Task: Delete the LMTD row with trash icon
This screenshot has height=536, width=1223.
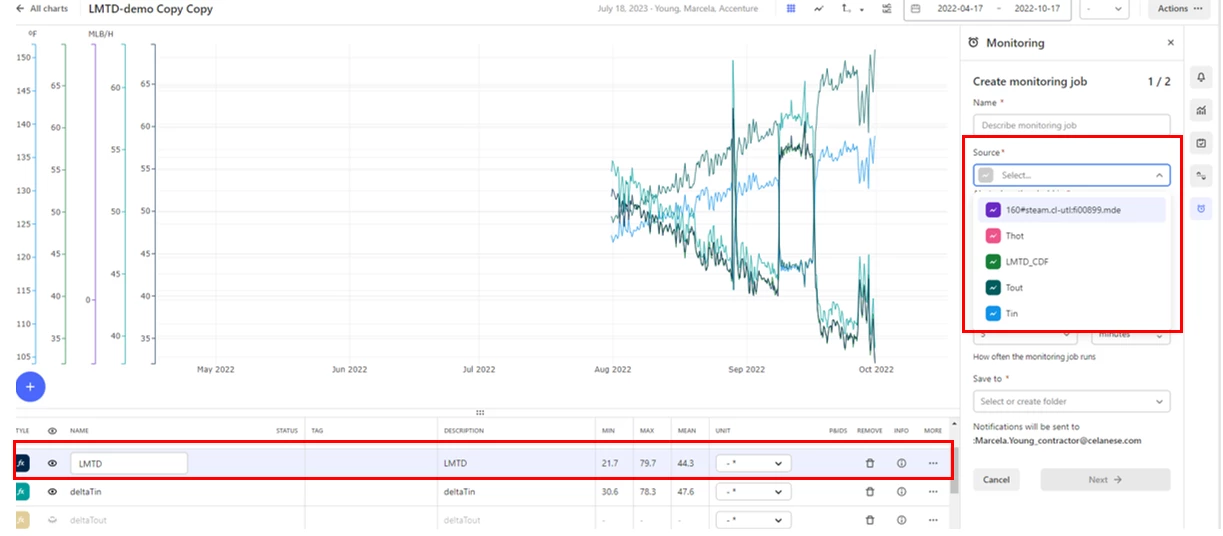Action: click(870, 463)
